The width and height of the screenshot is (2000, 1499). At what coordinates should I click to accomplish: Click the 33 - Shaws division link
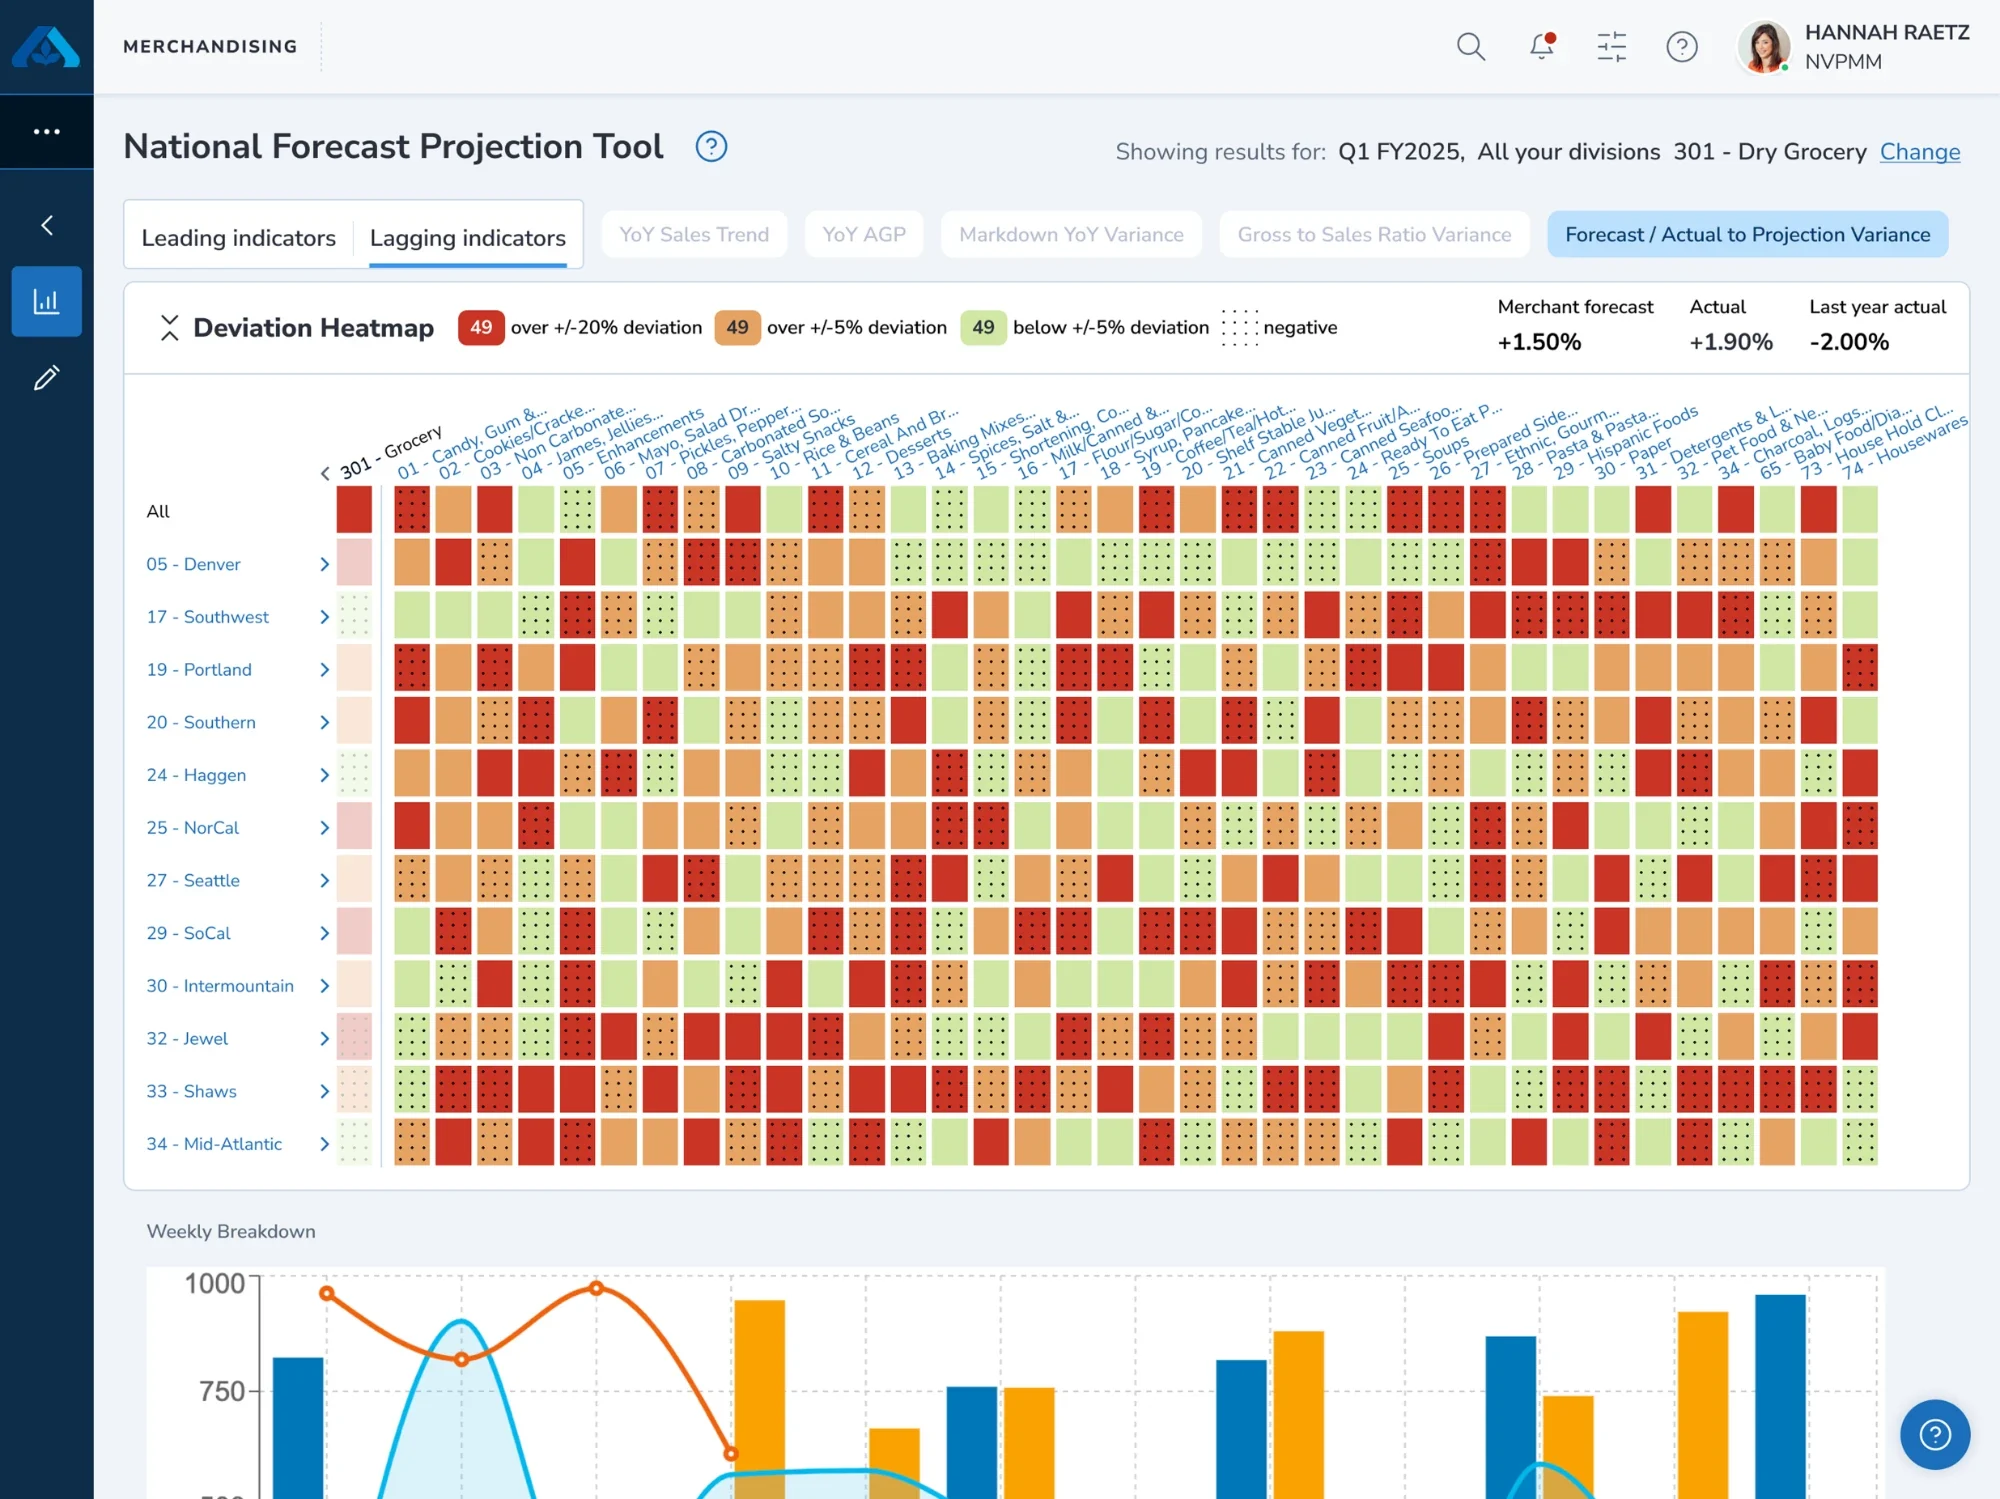[x=191, y=1091]
